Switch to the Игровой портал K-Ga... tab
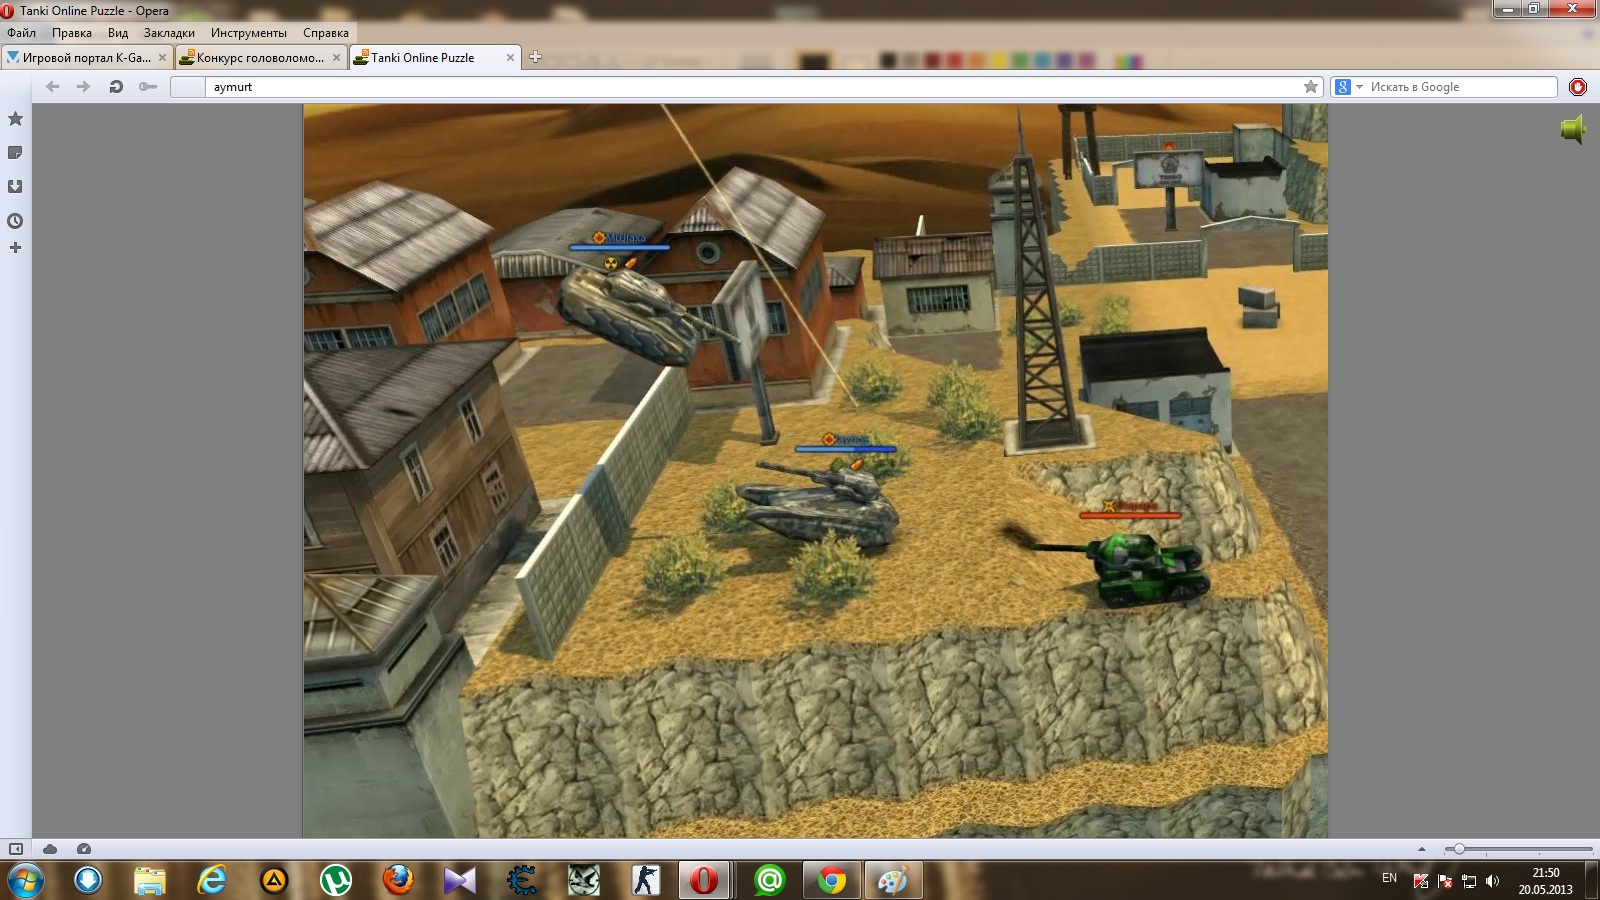Screen dimensions: 1600x900 [87, 58]
